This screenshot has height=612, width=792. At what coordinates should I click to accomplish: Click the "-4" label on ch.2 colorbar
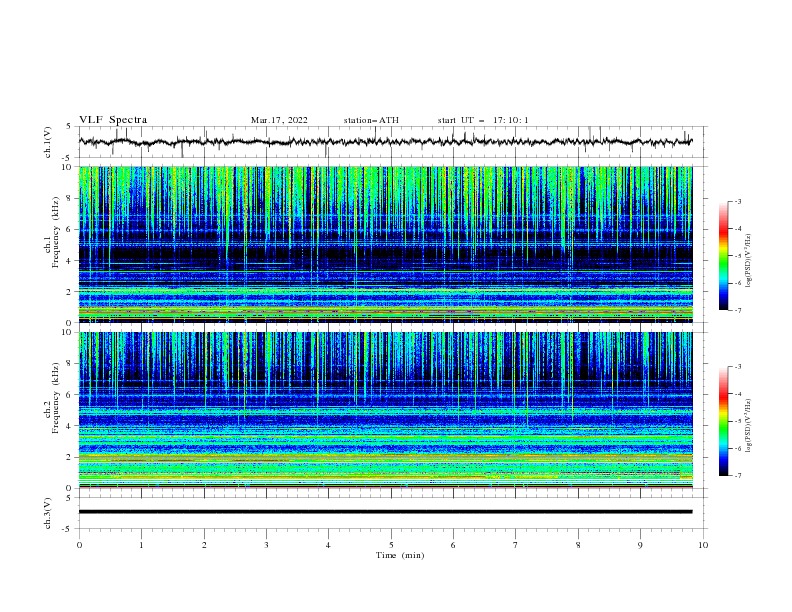[x=738, y=394]
